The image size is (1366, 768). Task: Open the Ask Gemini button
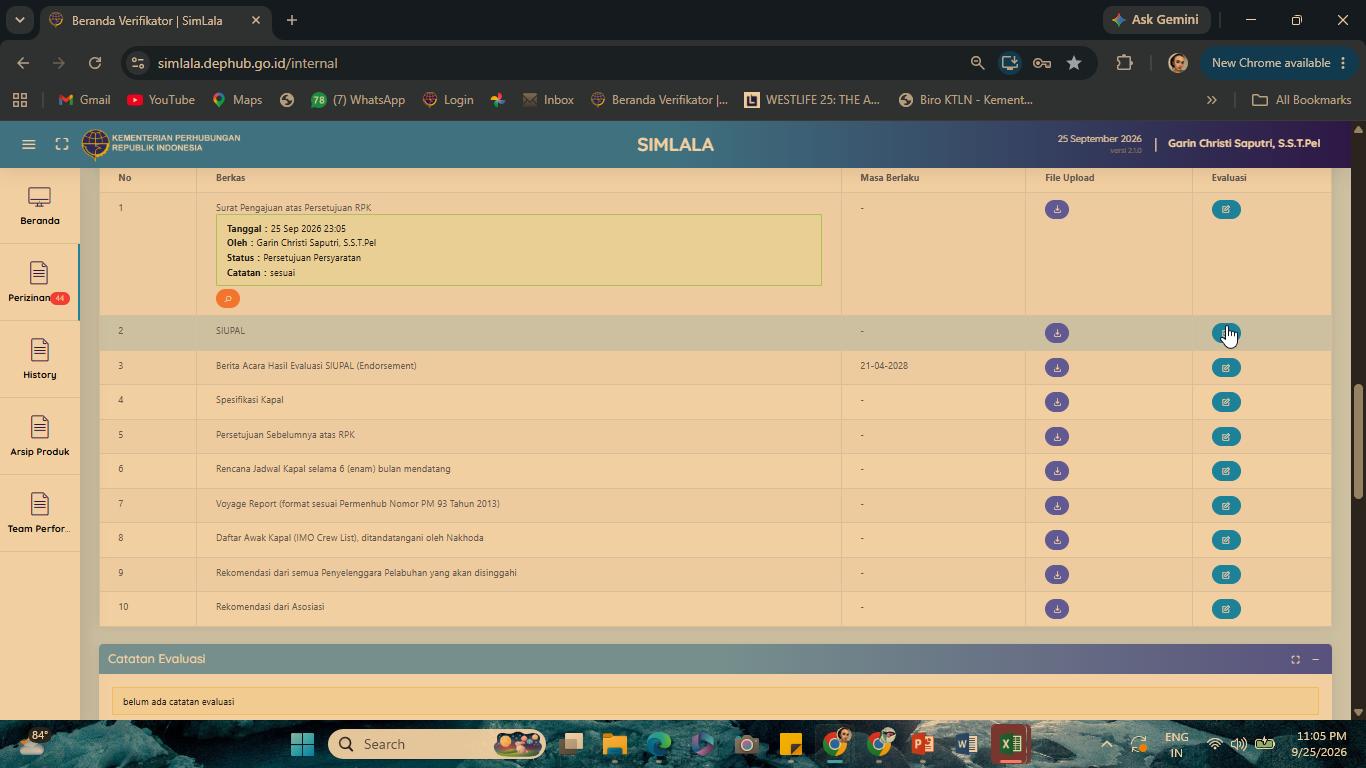click(1155, 20)
